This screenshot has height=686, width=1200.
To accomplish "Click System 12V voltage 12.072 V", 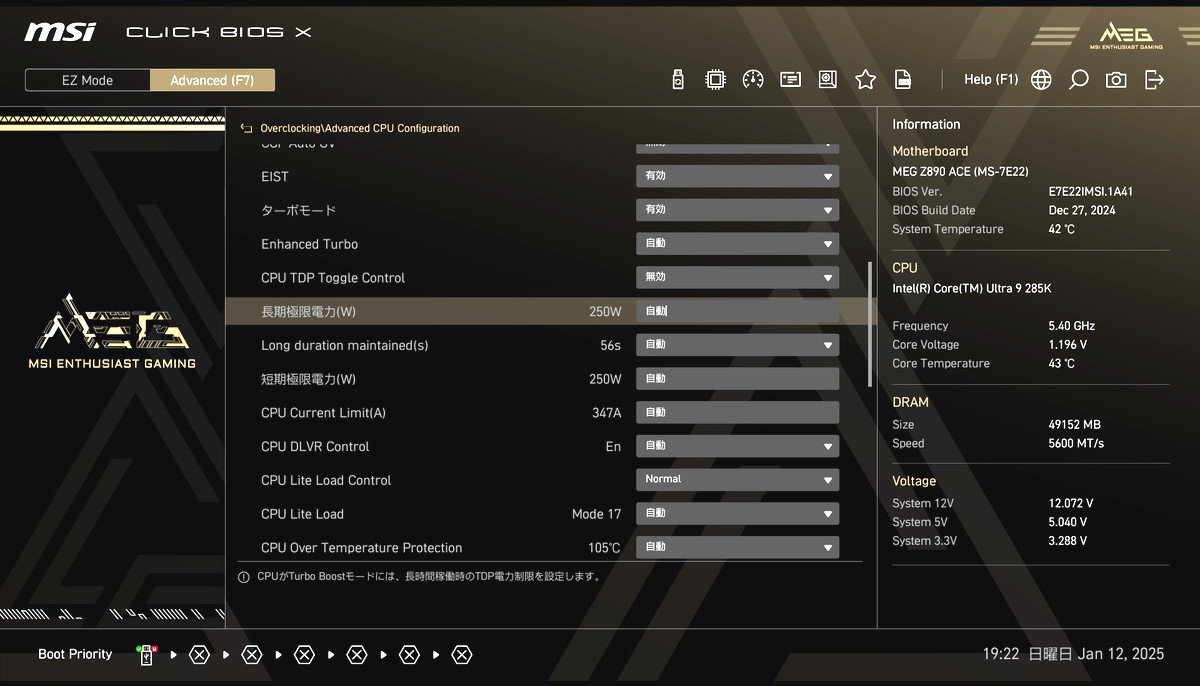I will coord(1070,503).
